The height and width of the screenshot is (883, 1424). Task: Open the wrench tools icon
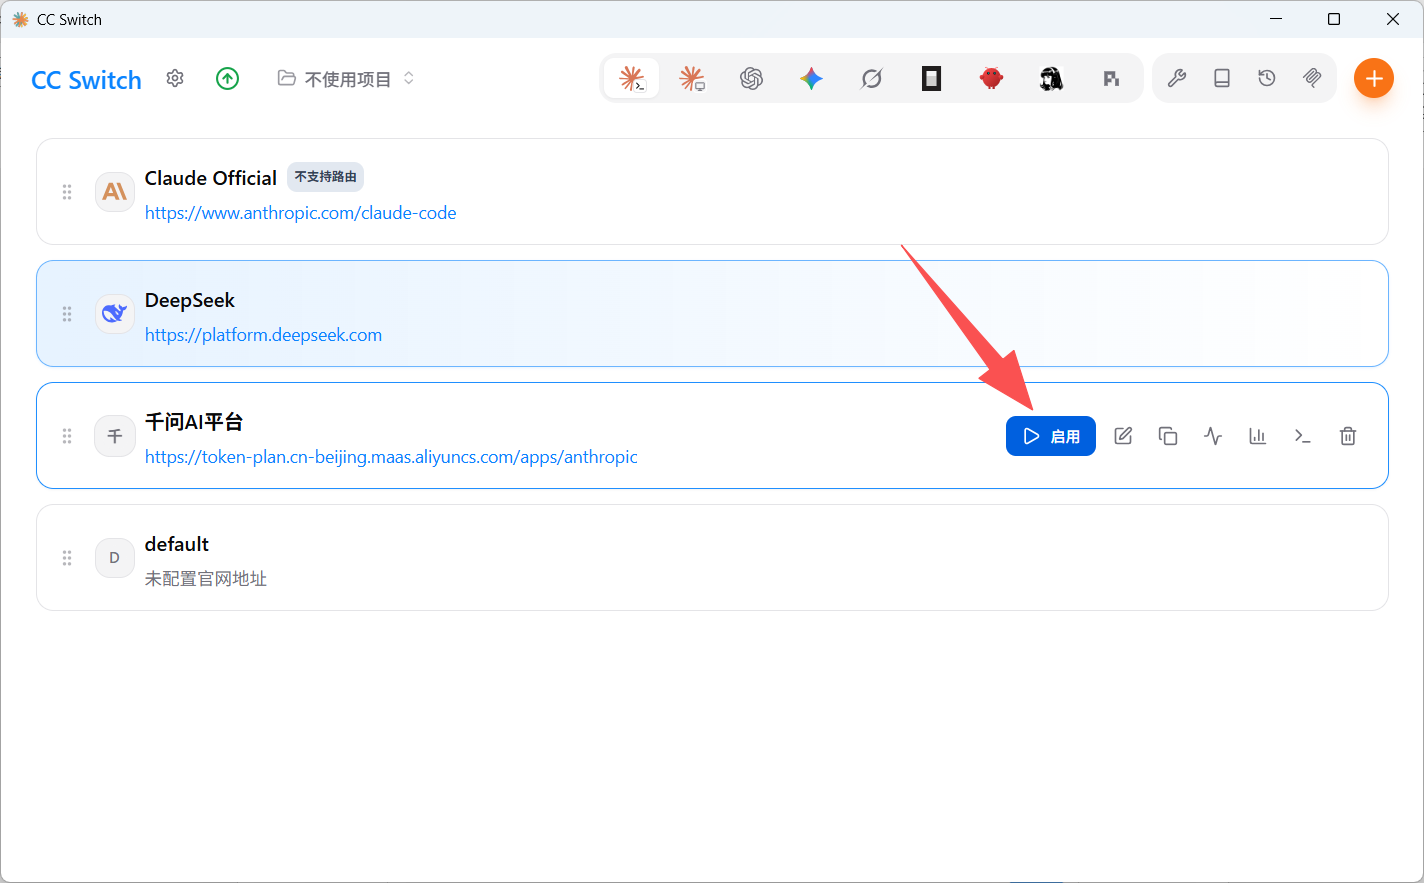pyautogui.click(x=1177, y=78)
